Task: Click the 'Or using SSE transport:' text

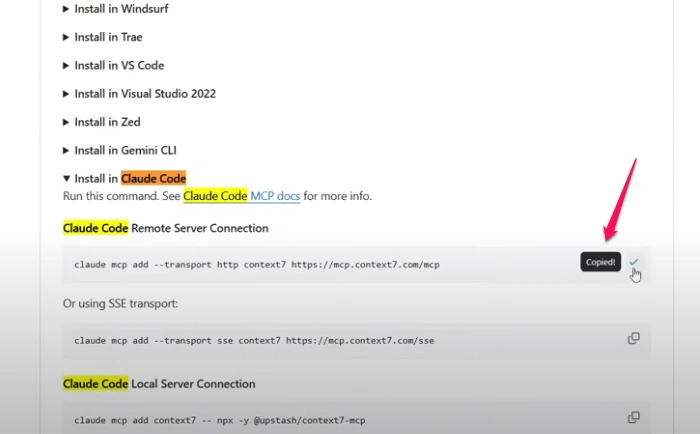Action: [x=120, y=304]
